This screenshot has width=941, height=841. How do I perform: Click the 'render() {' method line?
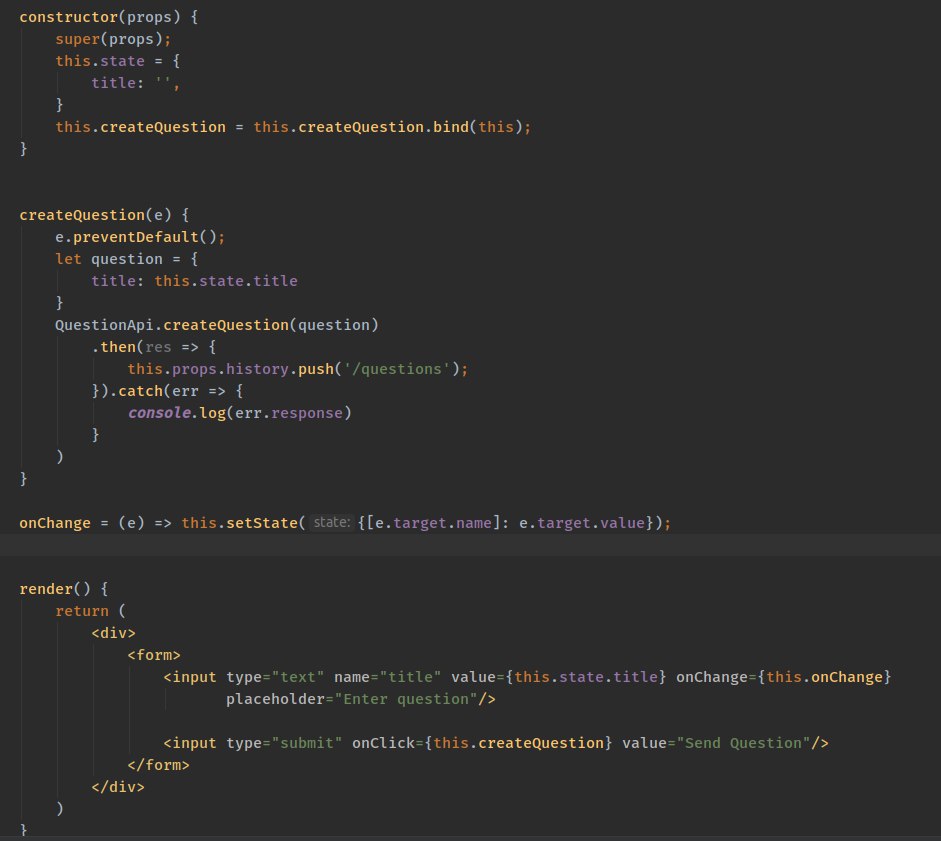tap(64, 589)
